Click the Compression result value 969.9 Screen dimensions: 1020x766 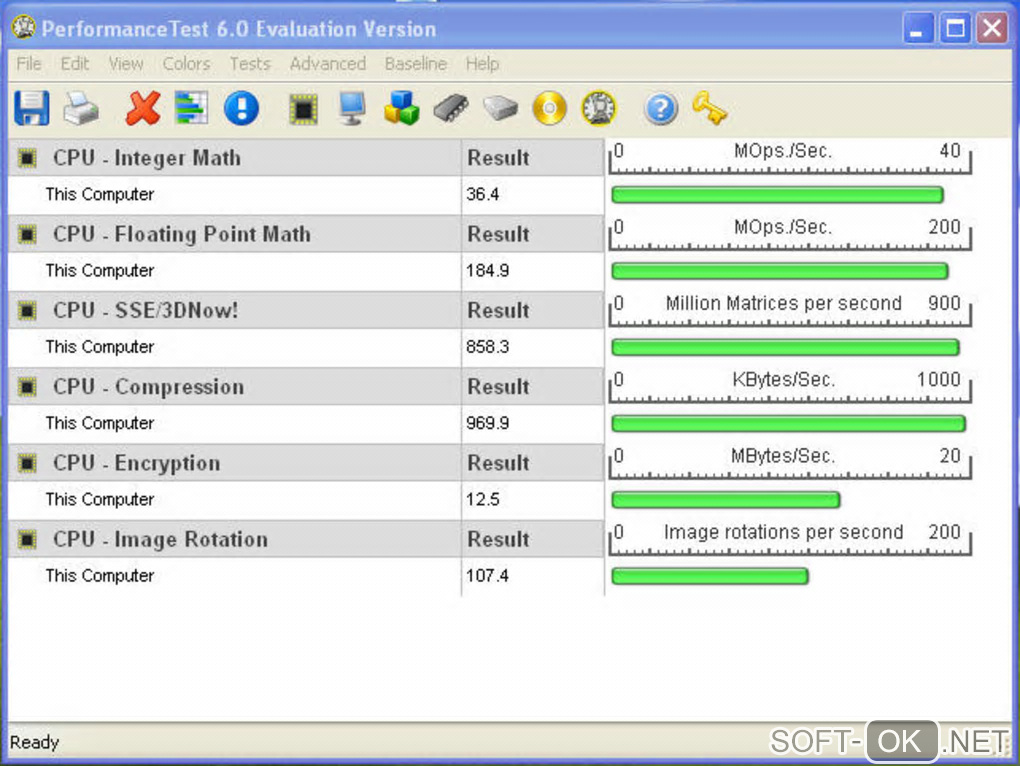[487, 423]
